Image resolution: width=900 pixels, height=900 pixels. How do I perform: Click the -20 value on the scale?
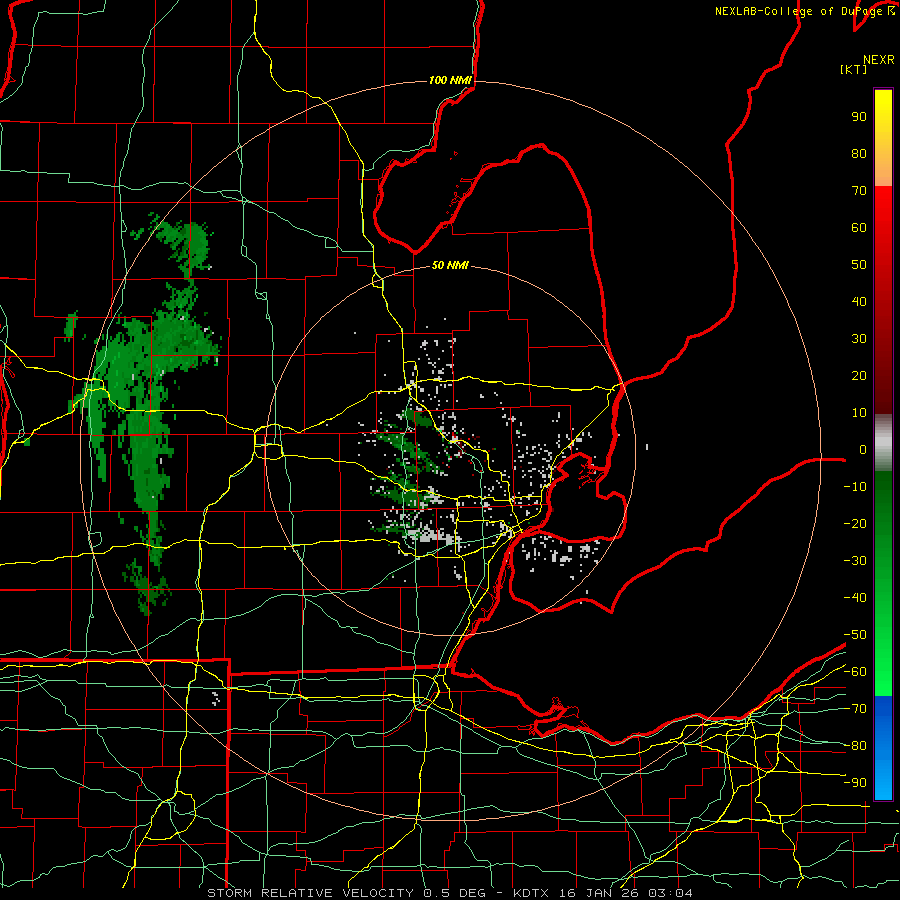tap(855, 524)
